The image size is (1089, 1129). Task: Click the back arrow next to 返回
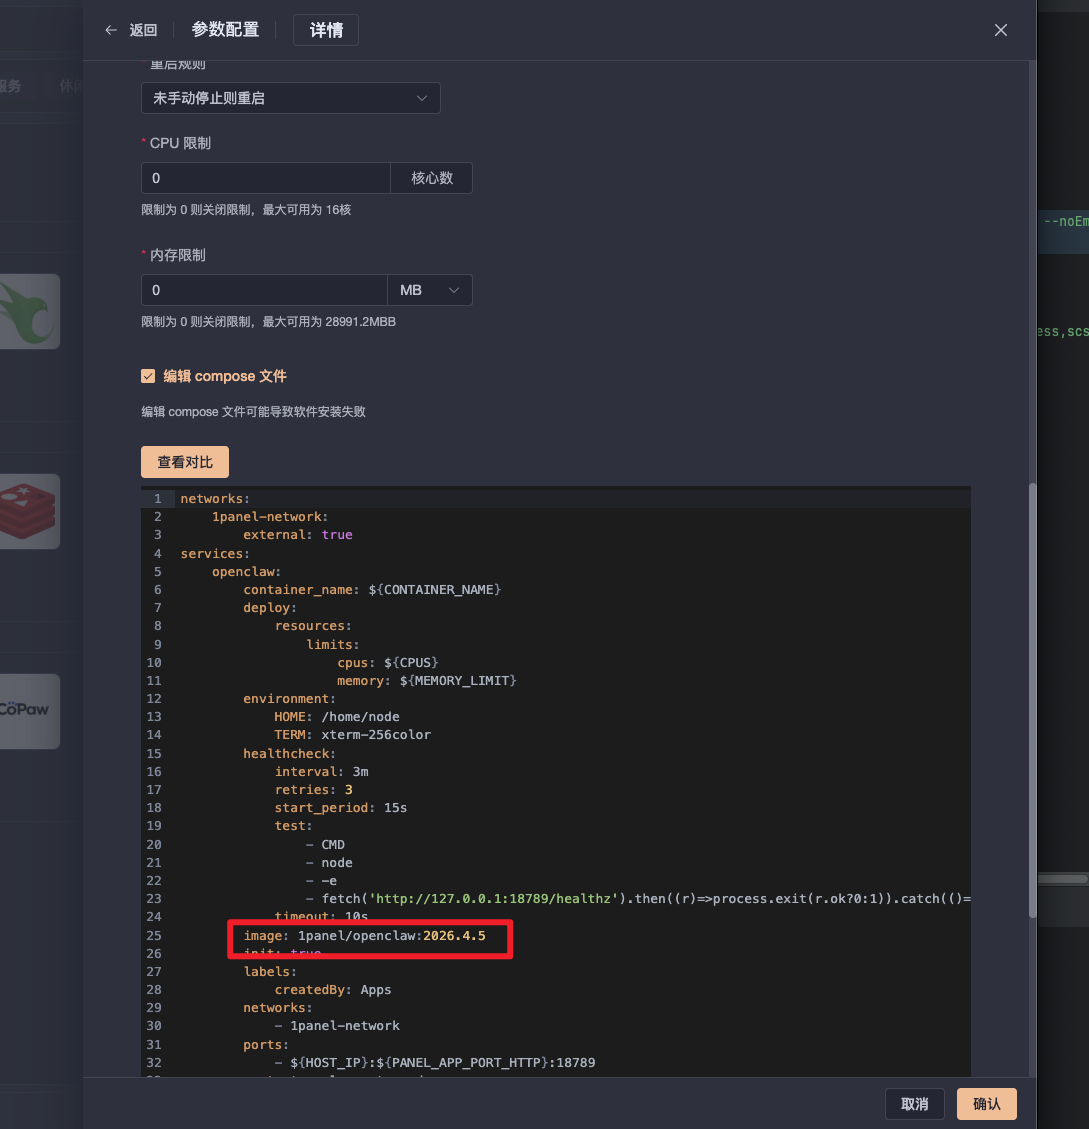point(111,30)
